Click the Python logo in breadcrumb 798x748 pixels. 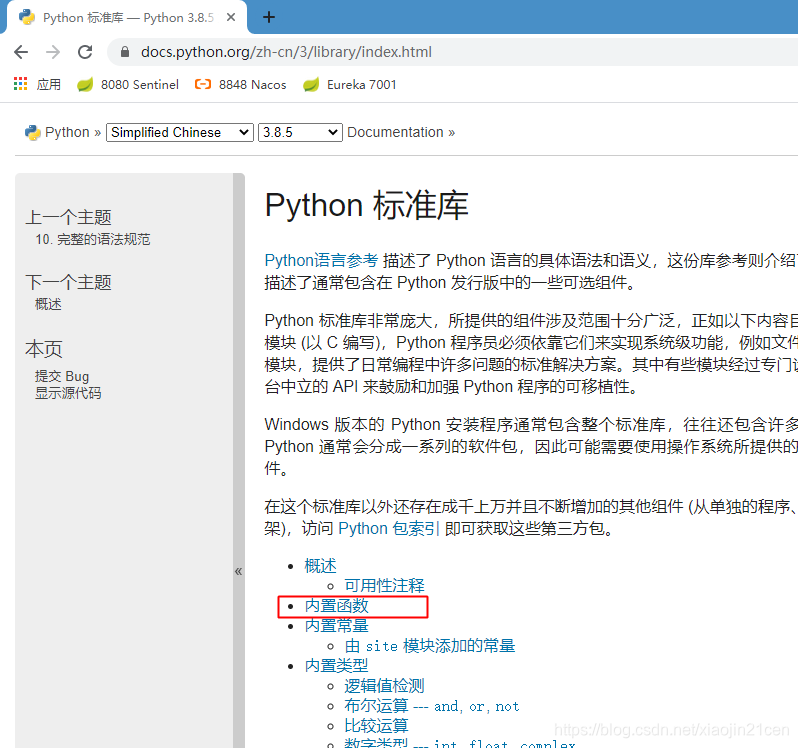click(33, 133)
